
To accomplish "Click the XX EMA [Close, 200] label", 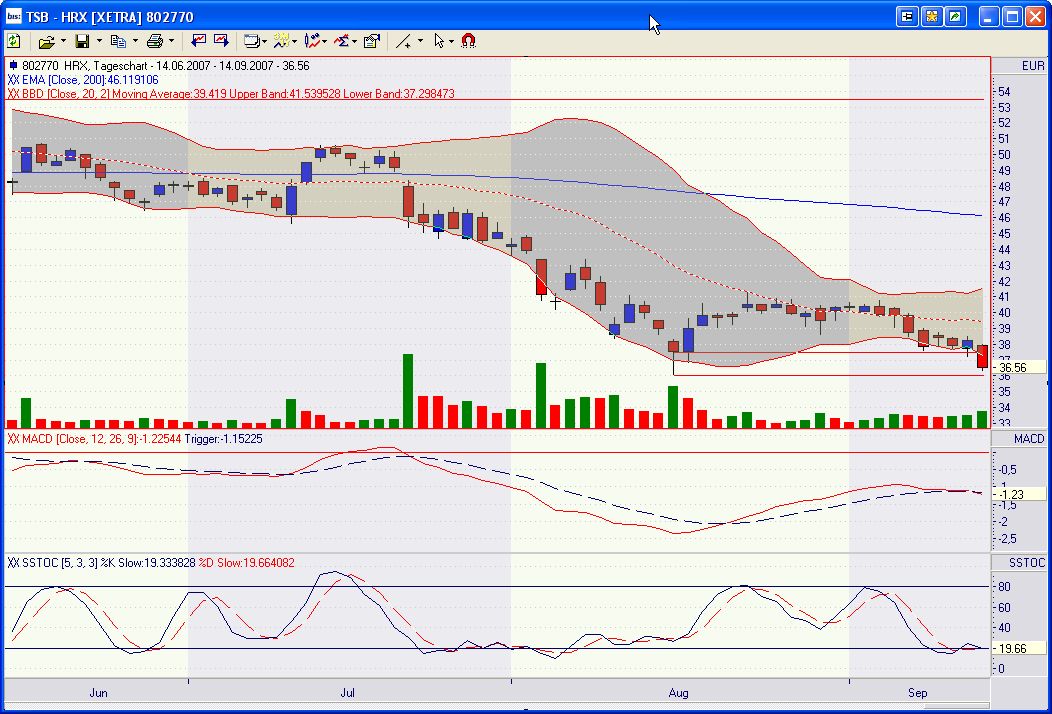I will click(66, 80).
